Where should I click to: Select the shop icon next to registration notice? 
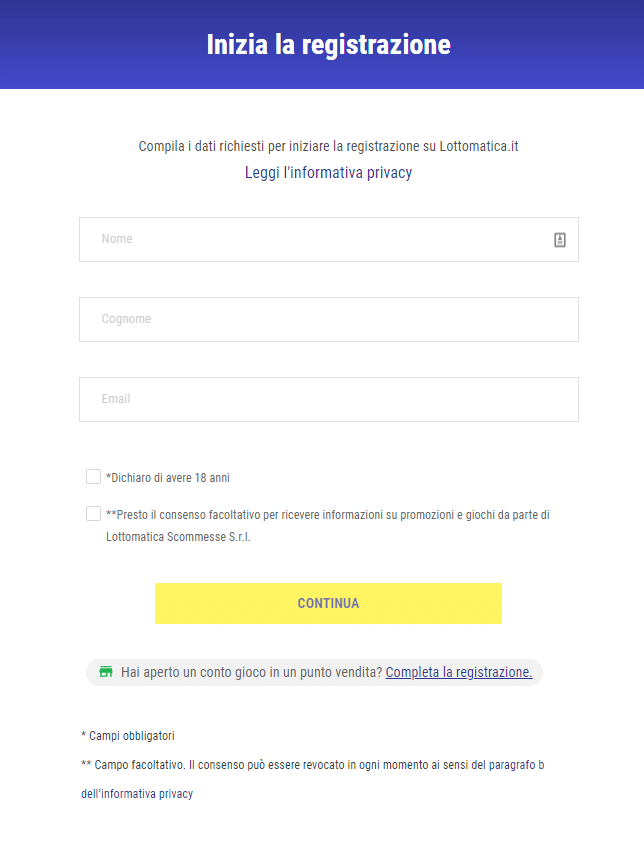[107, 672]
